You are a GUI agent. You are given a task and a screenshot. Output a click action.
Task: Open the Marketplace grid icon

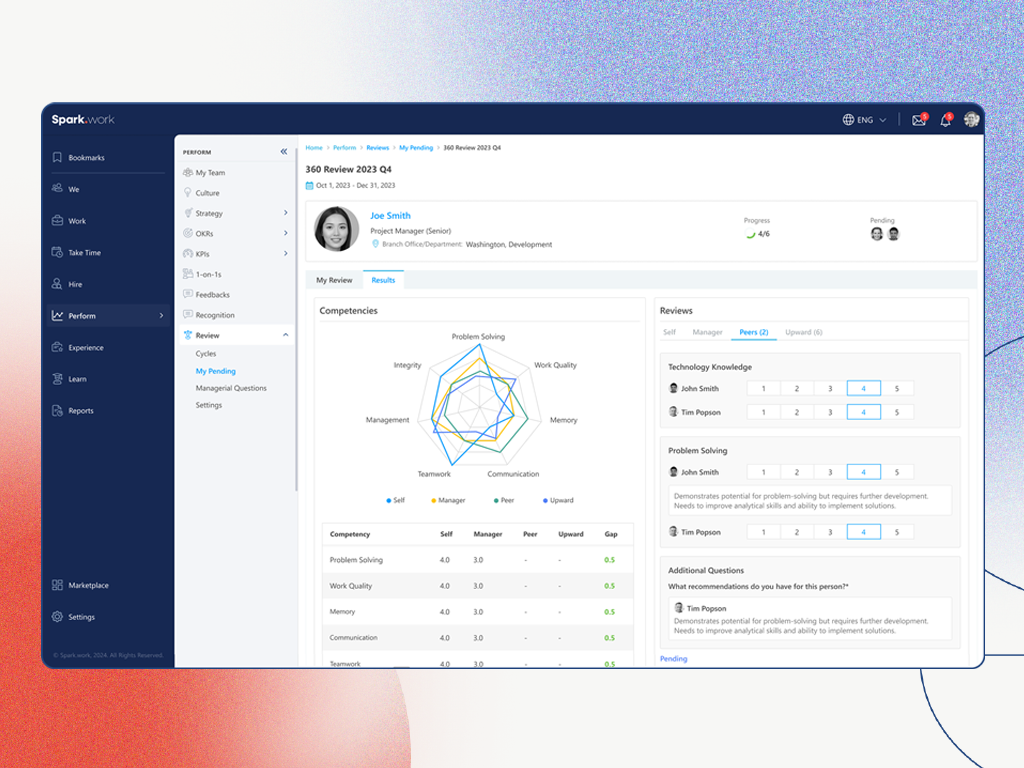(57, 585)
